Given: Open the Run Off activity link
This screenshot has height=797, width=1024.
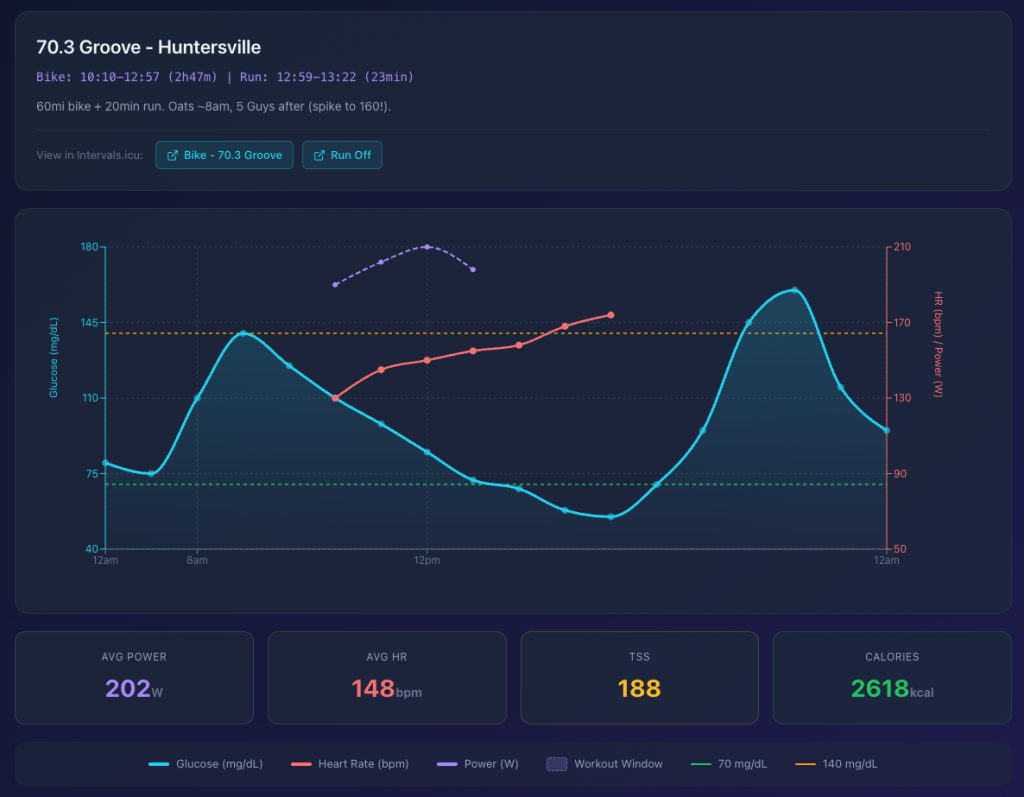Looking at the screenshot, I should pyautogui.click(x=342, y=156).
